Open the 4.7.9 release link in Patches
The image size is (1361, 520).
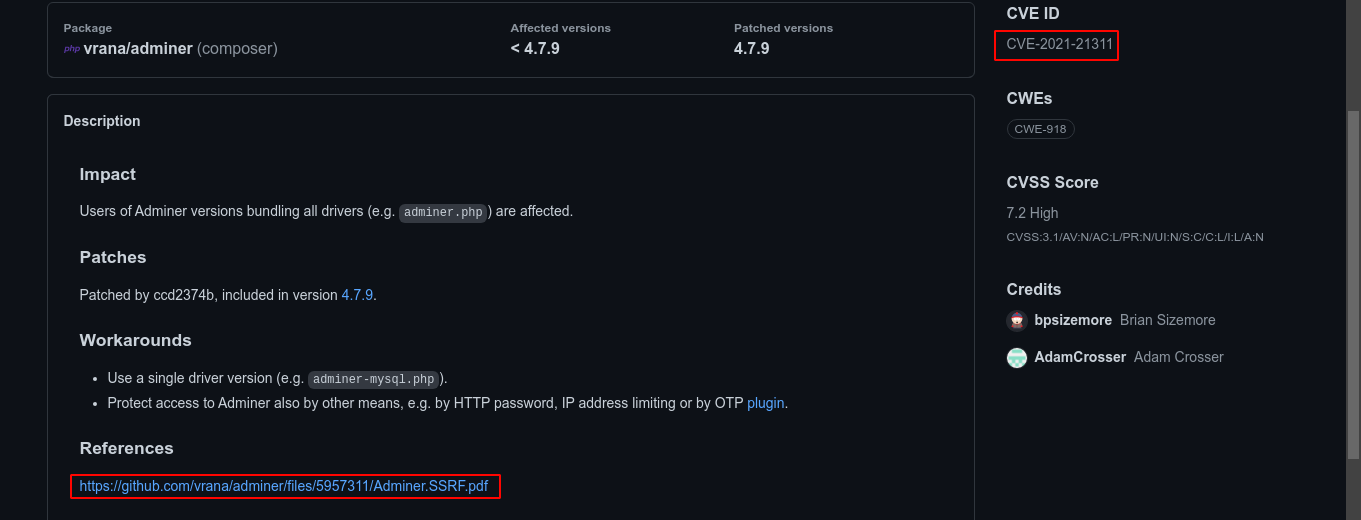point(357,295)
